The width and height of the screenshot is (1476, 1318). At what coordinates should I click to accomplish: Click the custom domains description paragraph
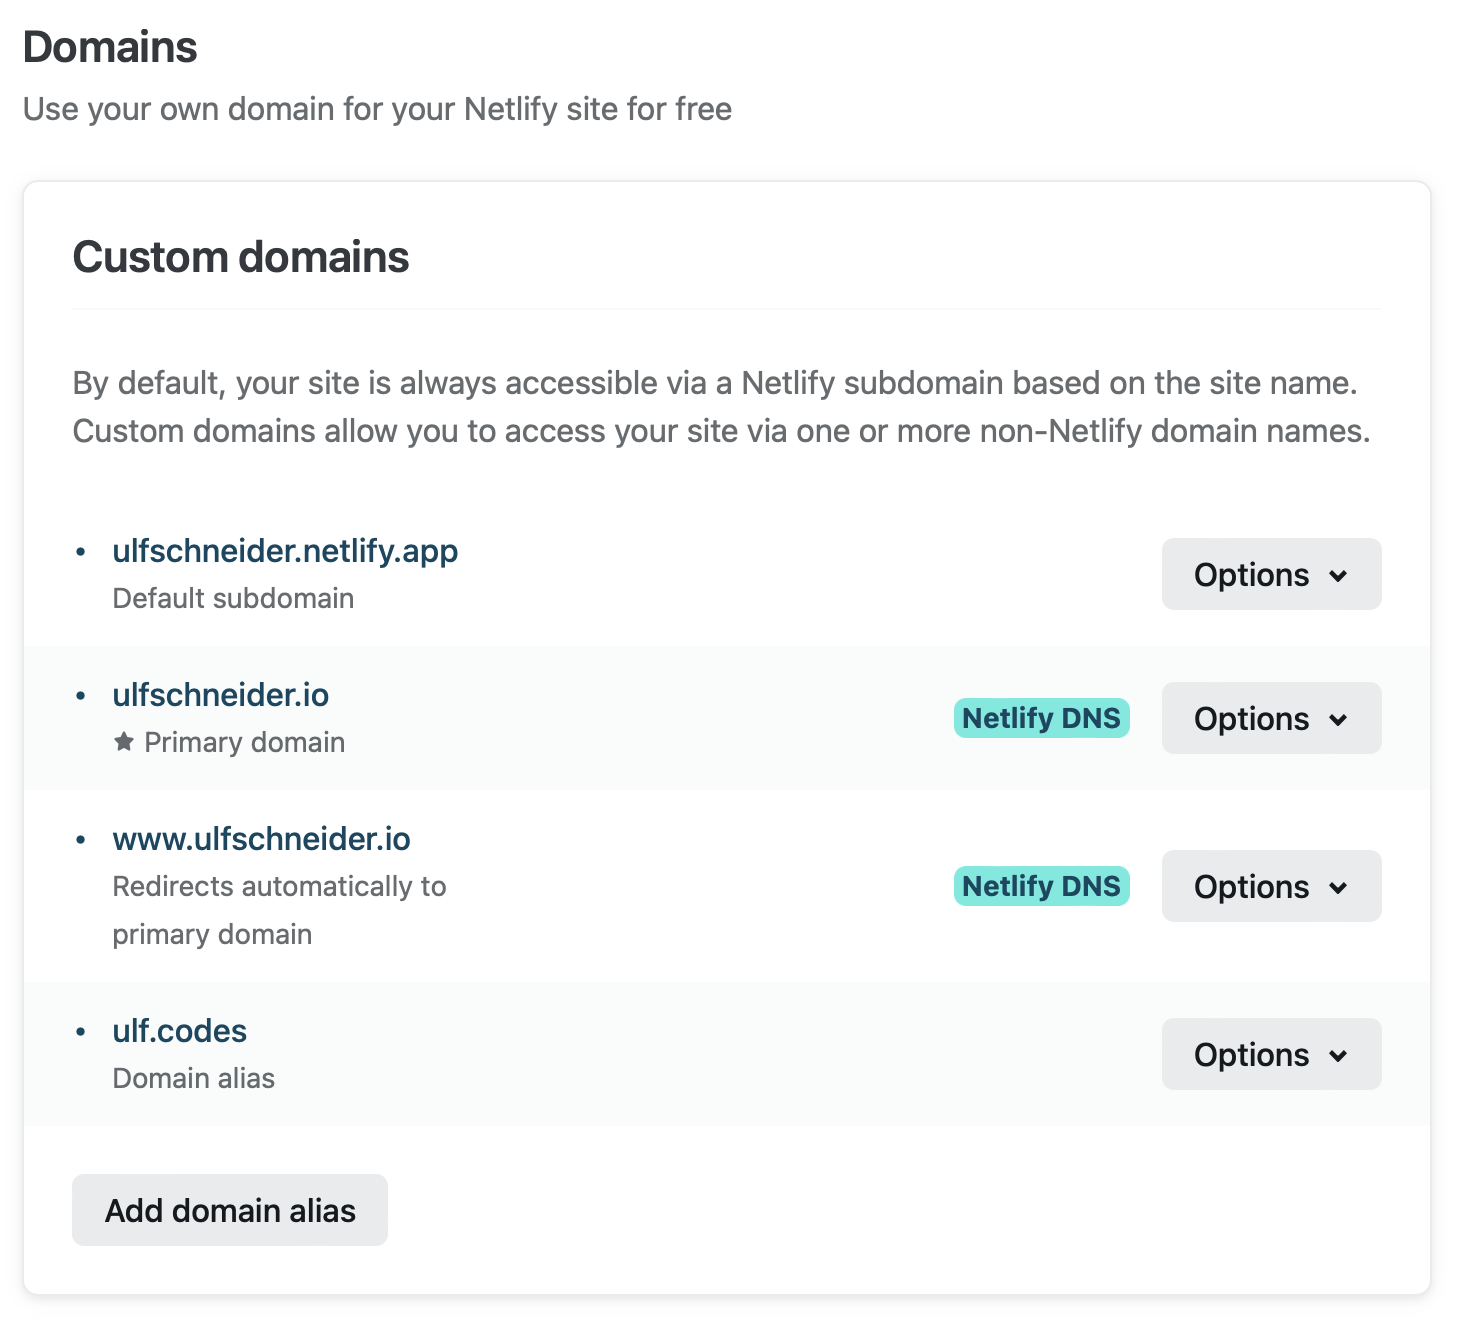coord(721,407)
